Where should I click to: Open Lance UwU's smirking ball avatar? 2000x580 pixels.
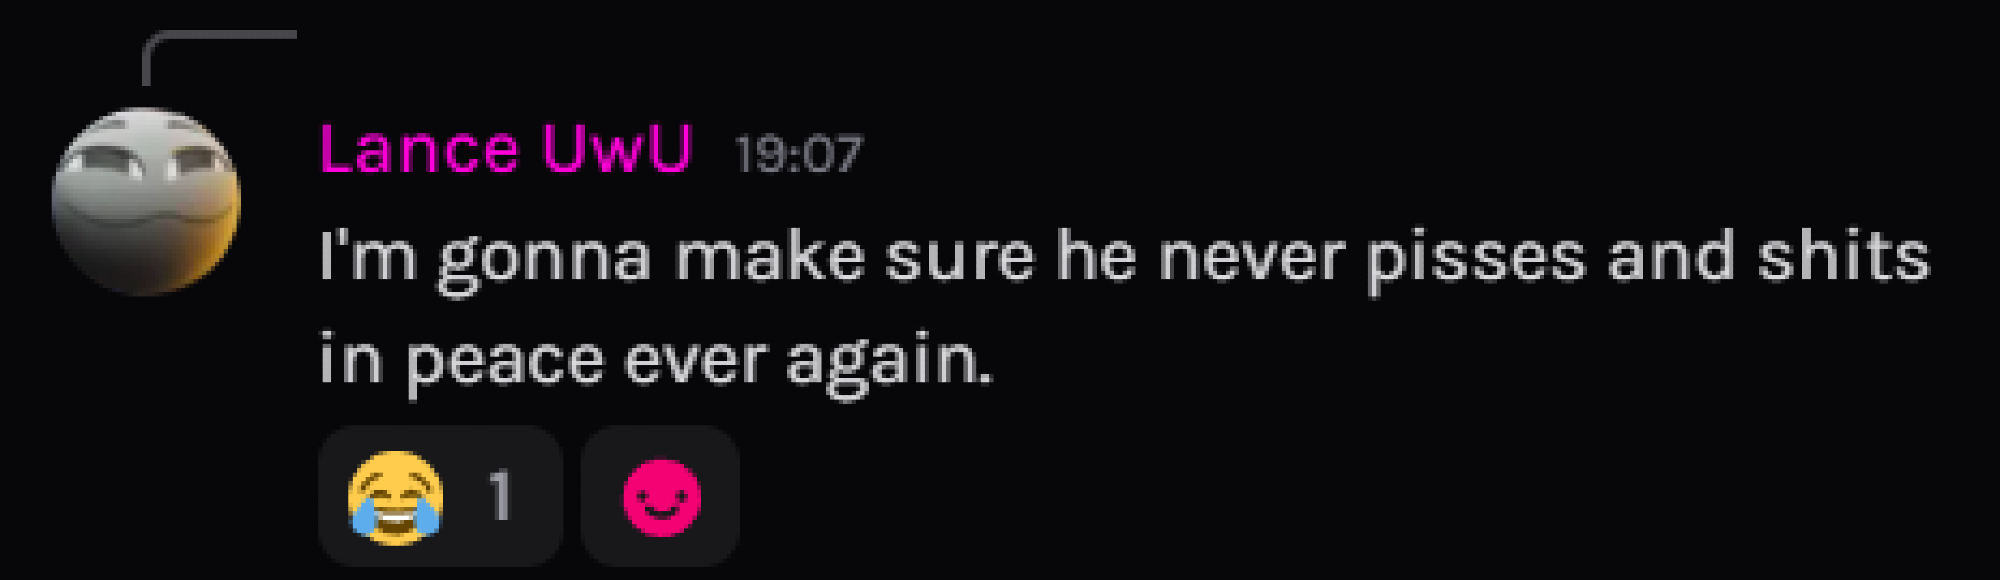click(x=146, y=201)
